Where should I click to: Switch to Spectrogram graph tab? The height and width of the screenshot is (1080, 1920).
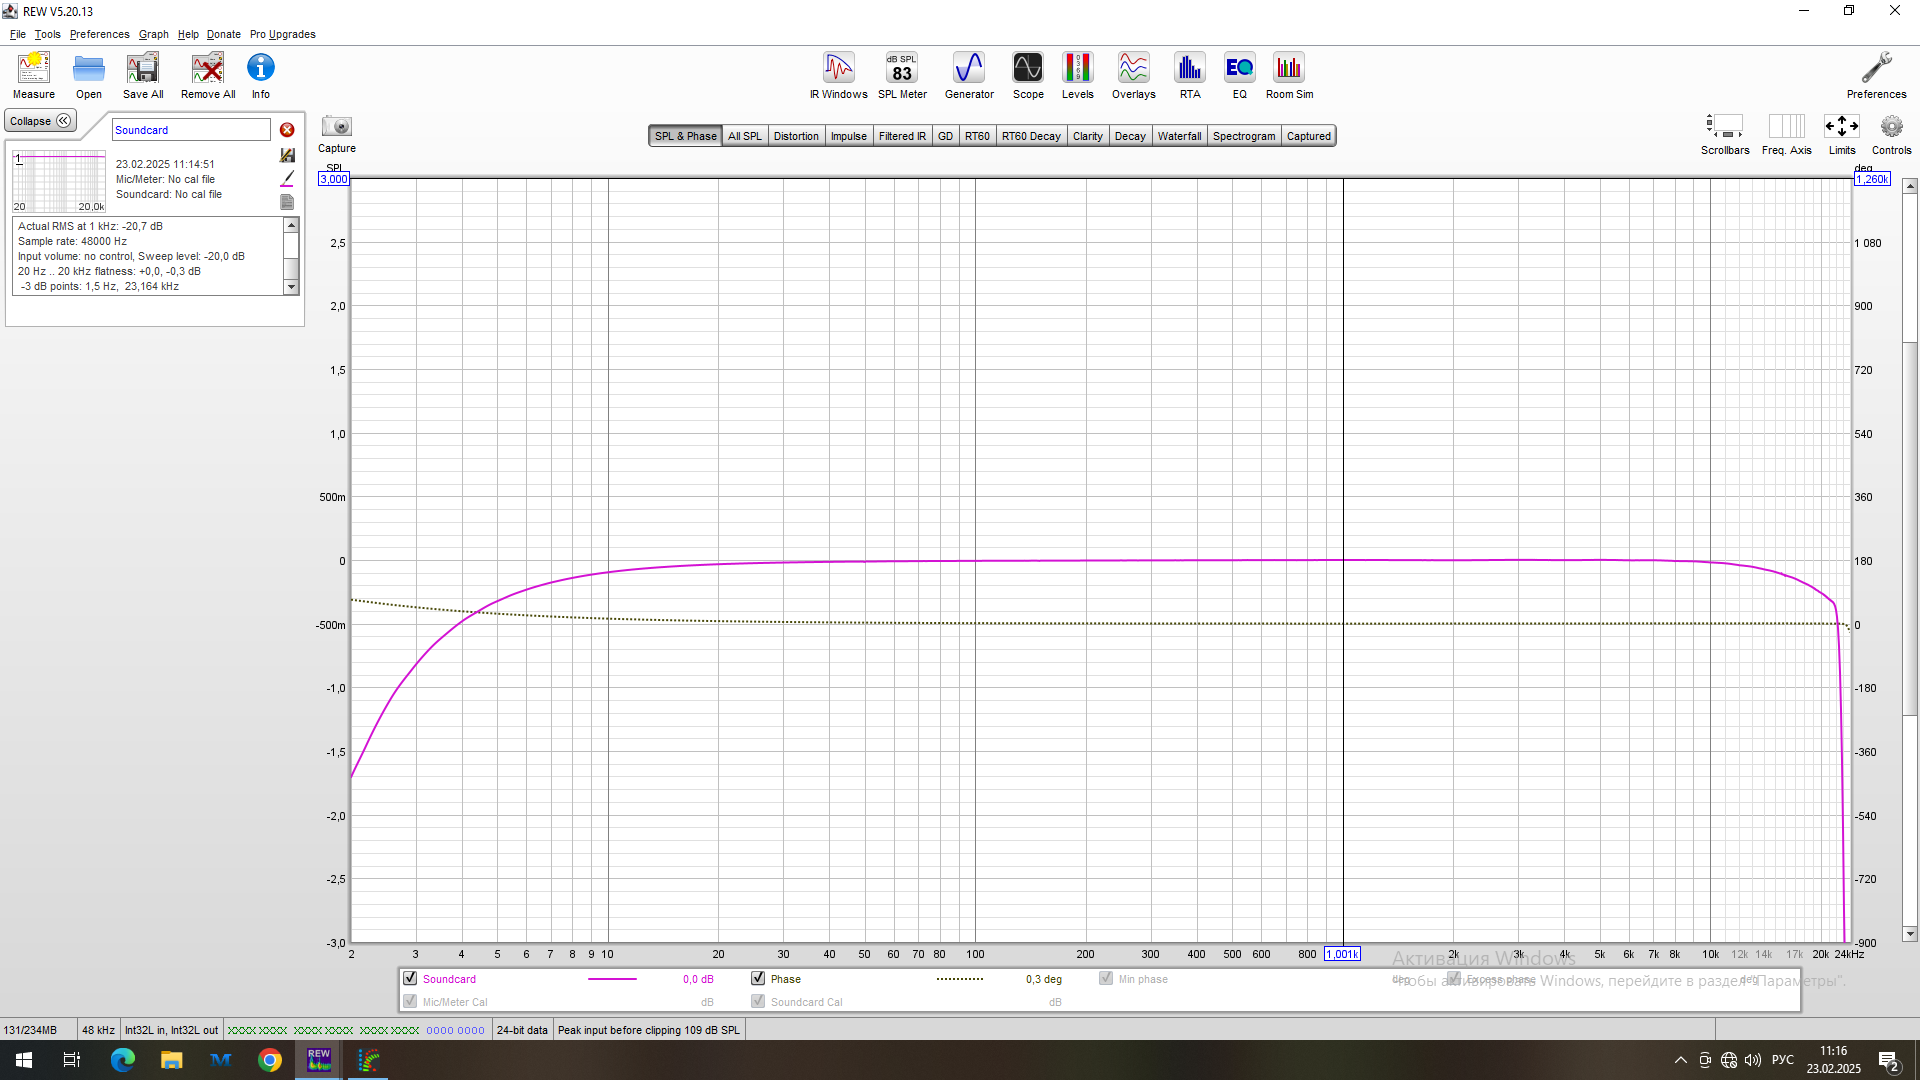(1244, 136)
